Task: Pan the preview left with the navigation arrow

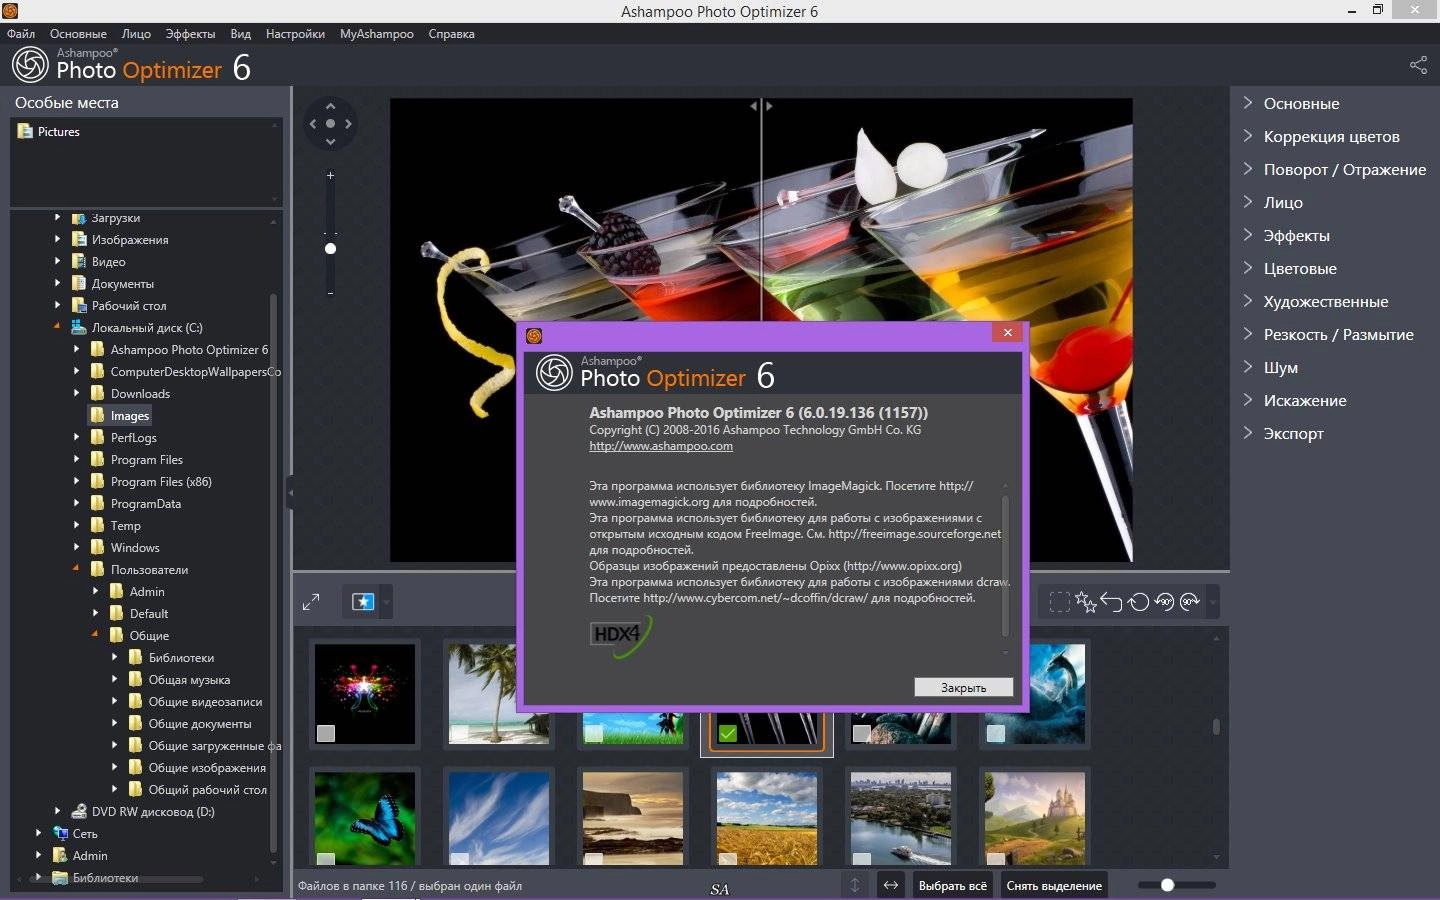Action: [313, 124]
